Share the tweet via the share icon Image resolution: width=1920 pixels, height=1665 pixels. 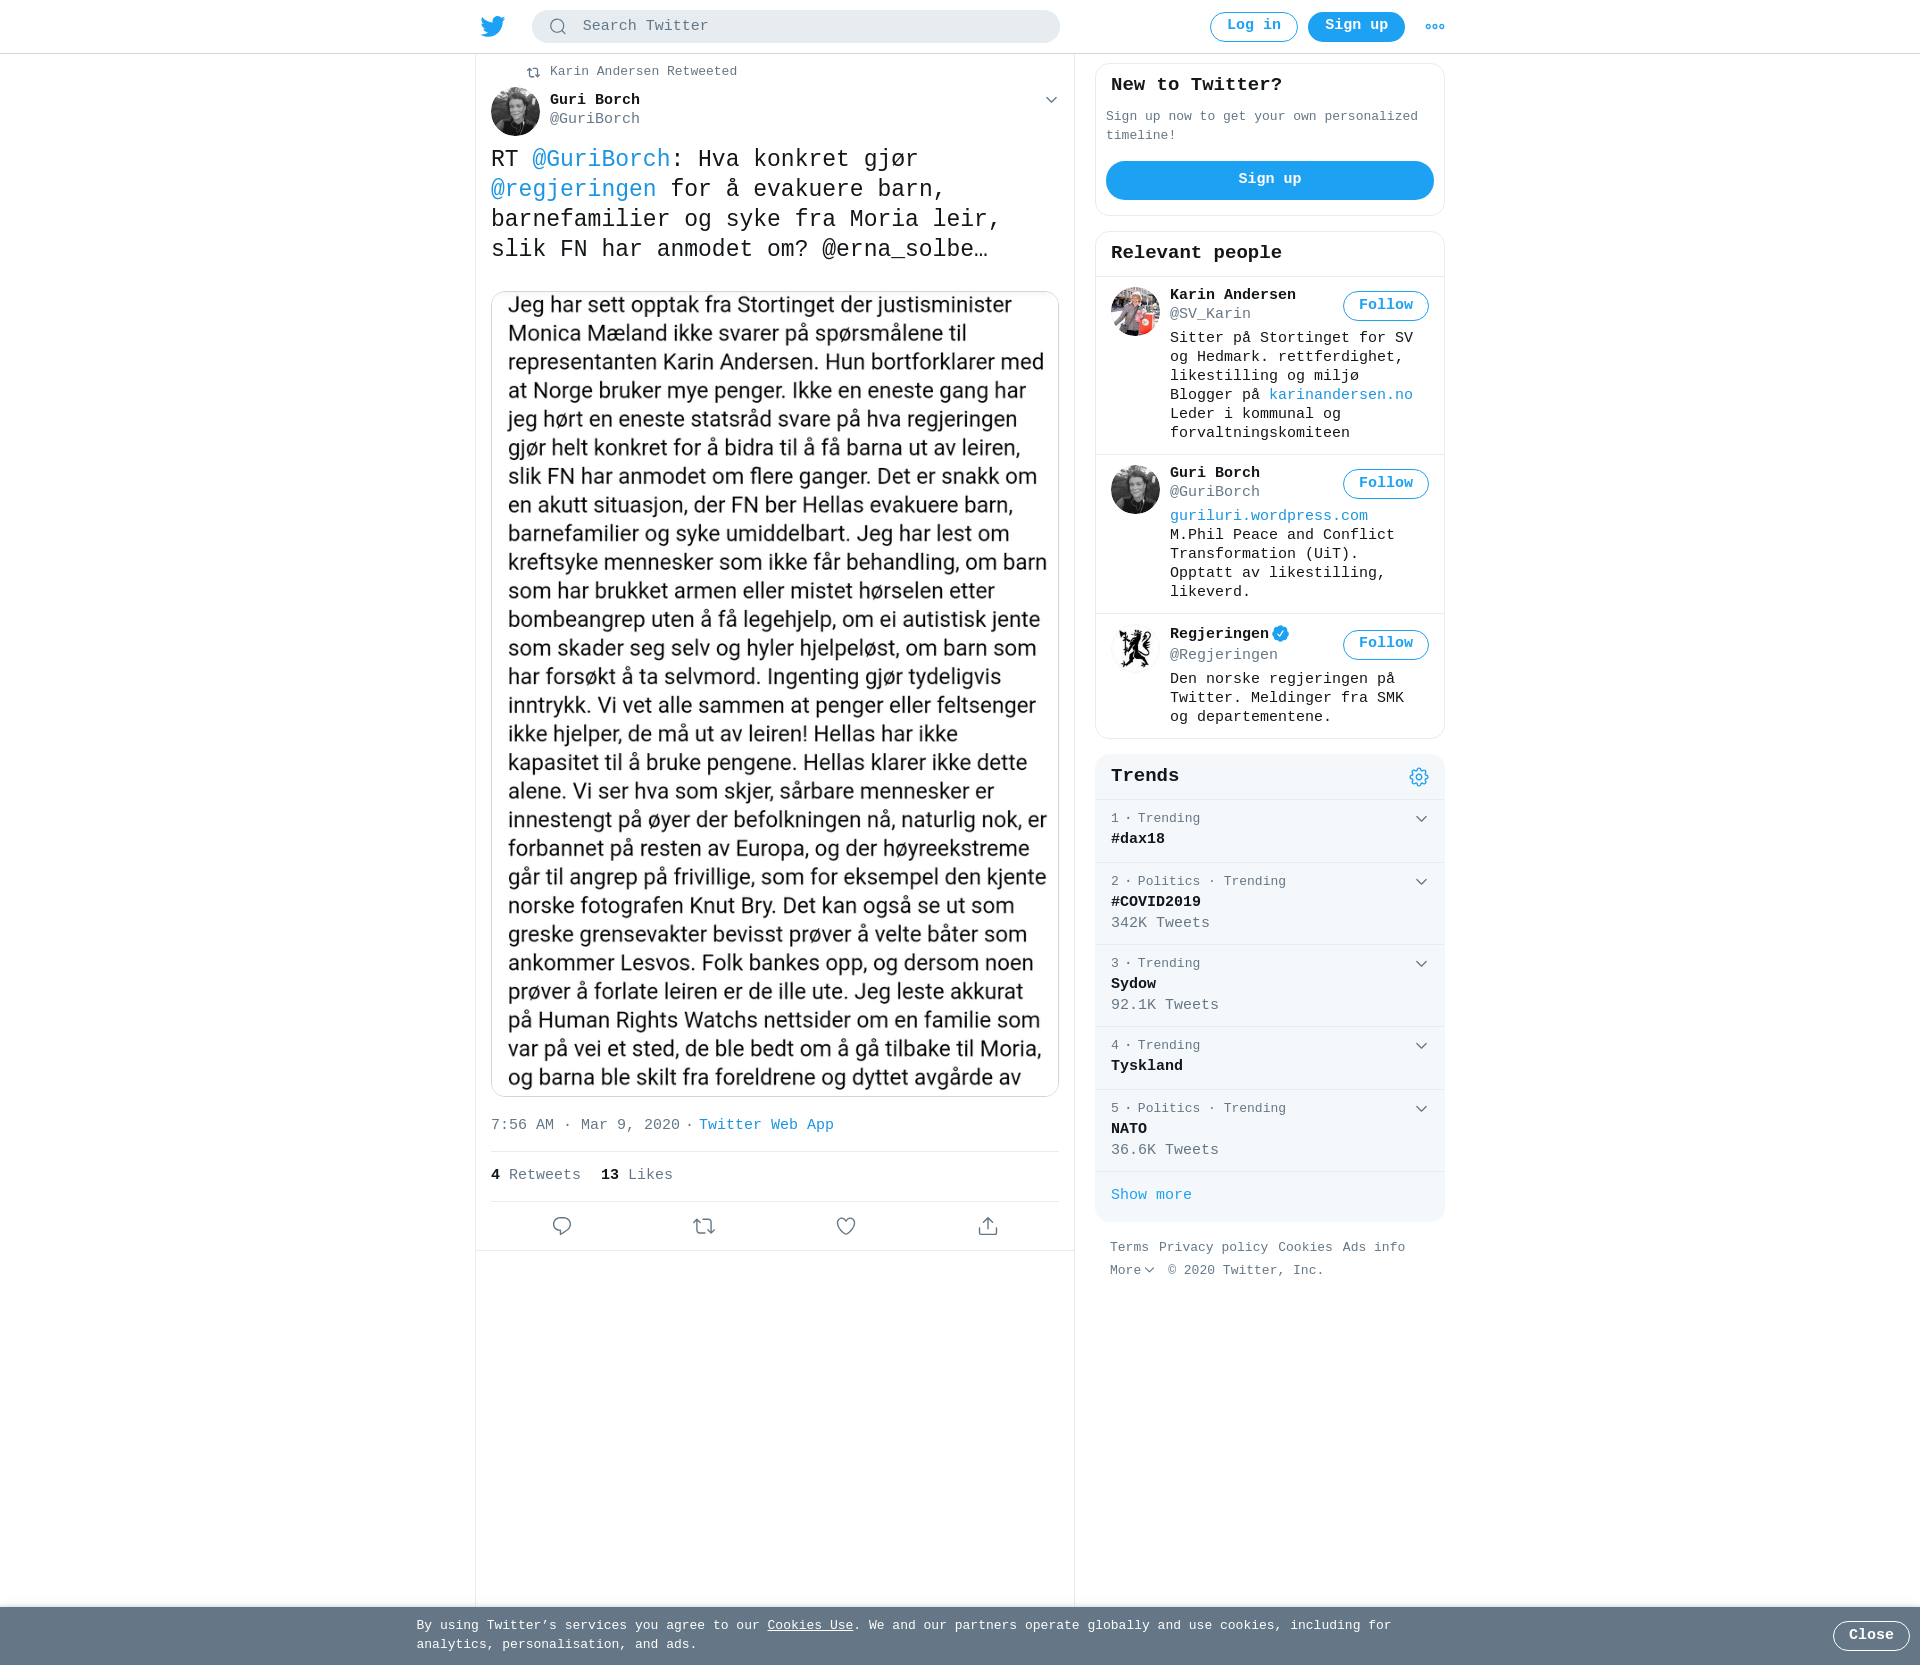(988, 1226)
